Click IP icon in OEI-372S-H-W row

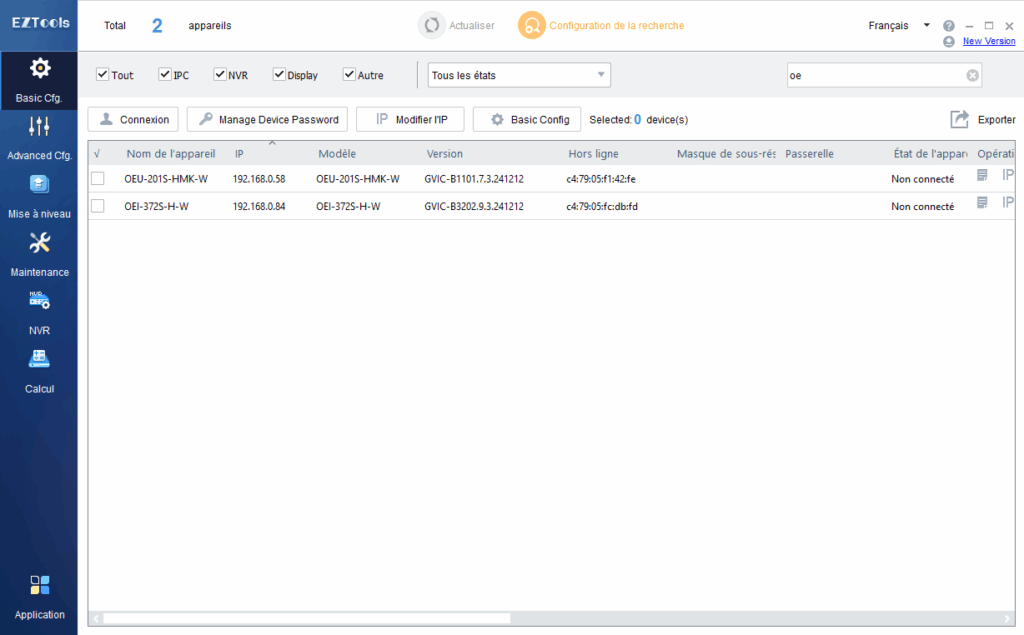tap(1008, 203)
